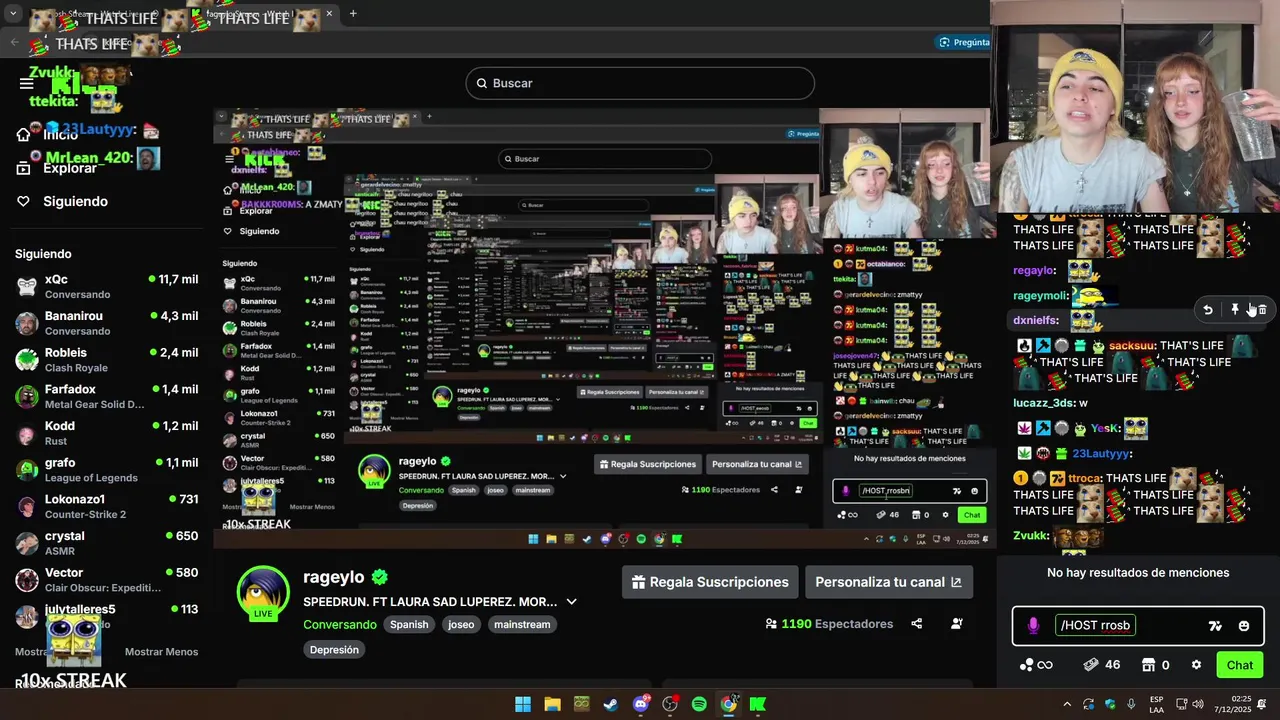The image size is (1280, 720).
Task: Open Steam from the taskbar
Action: pos(610,704)
